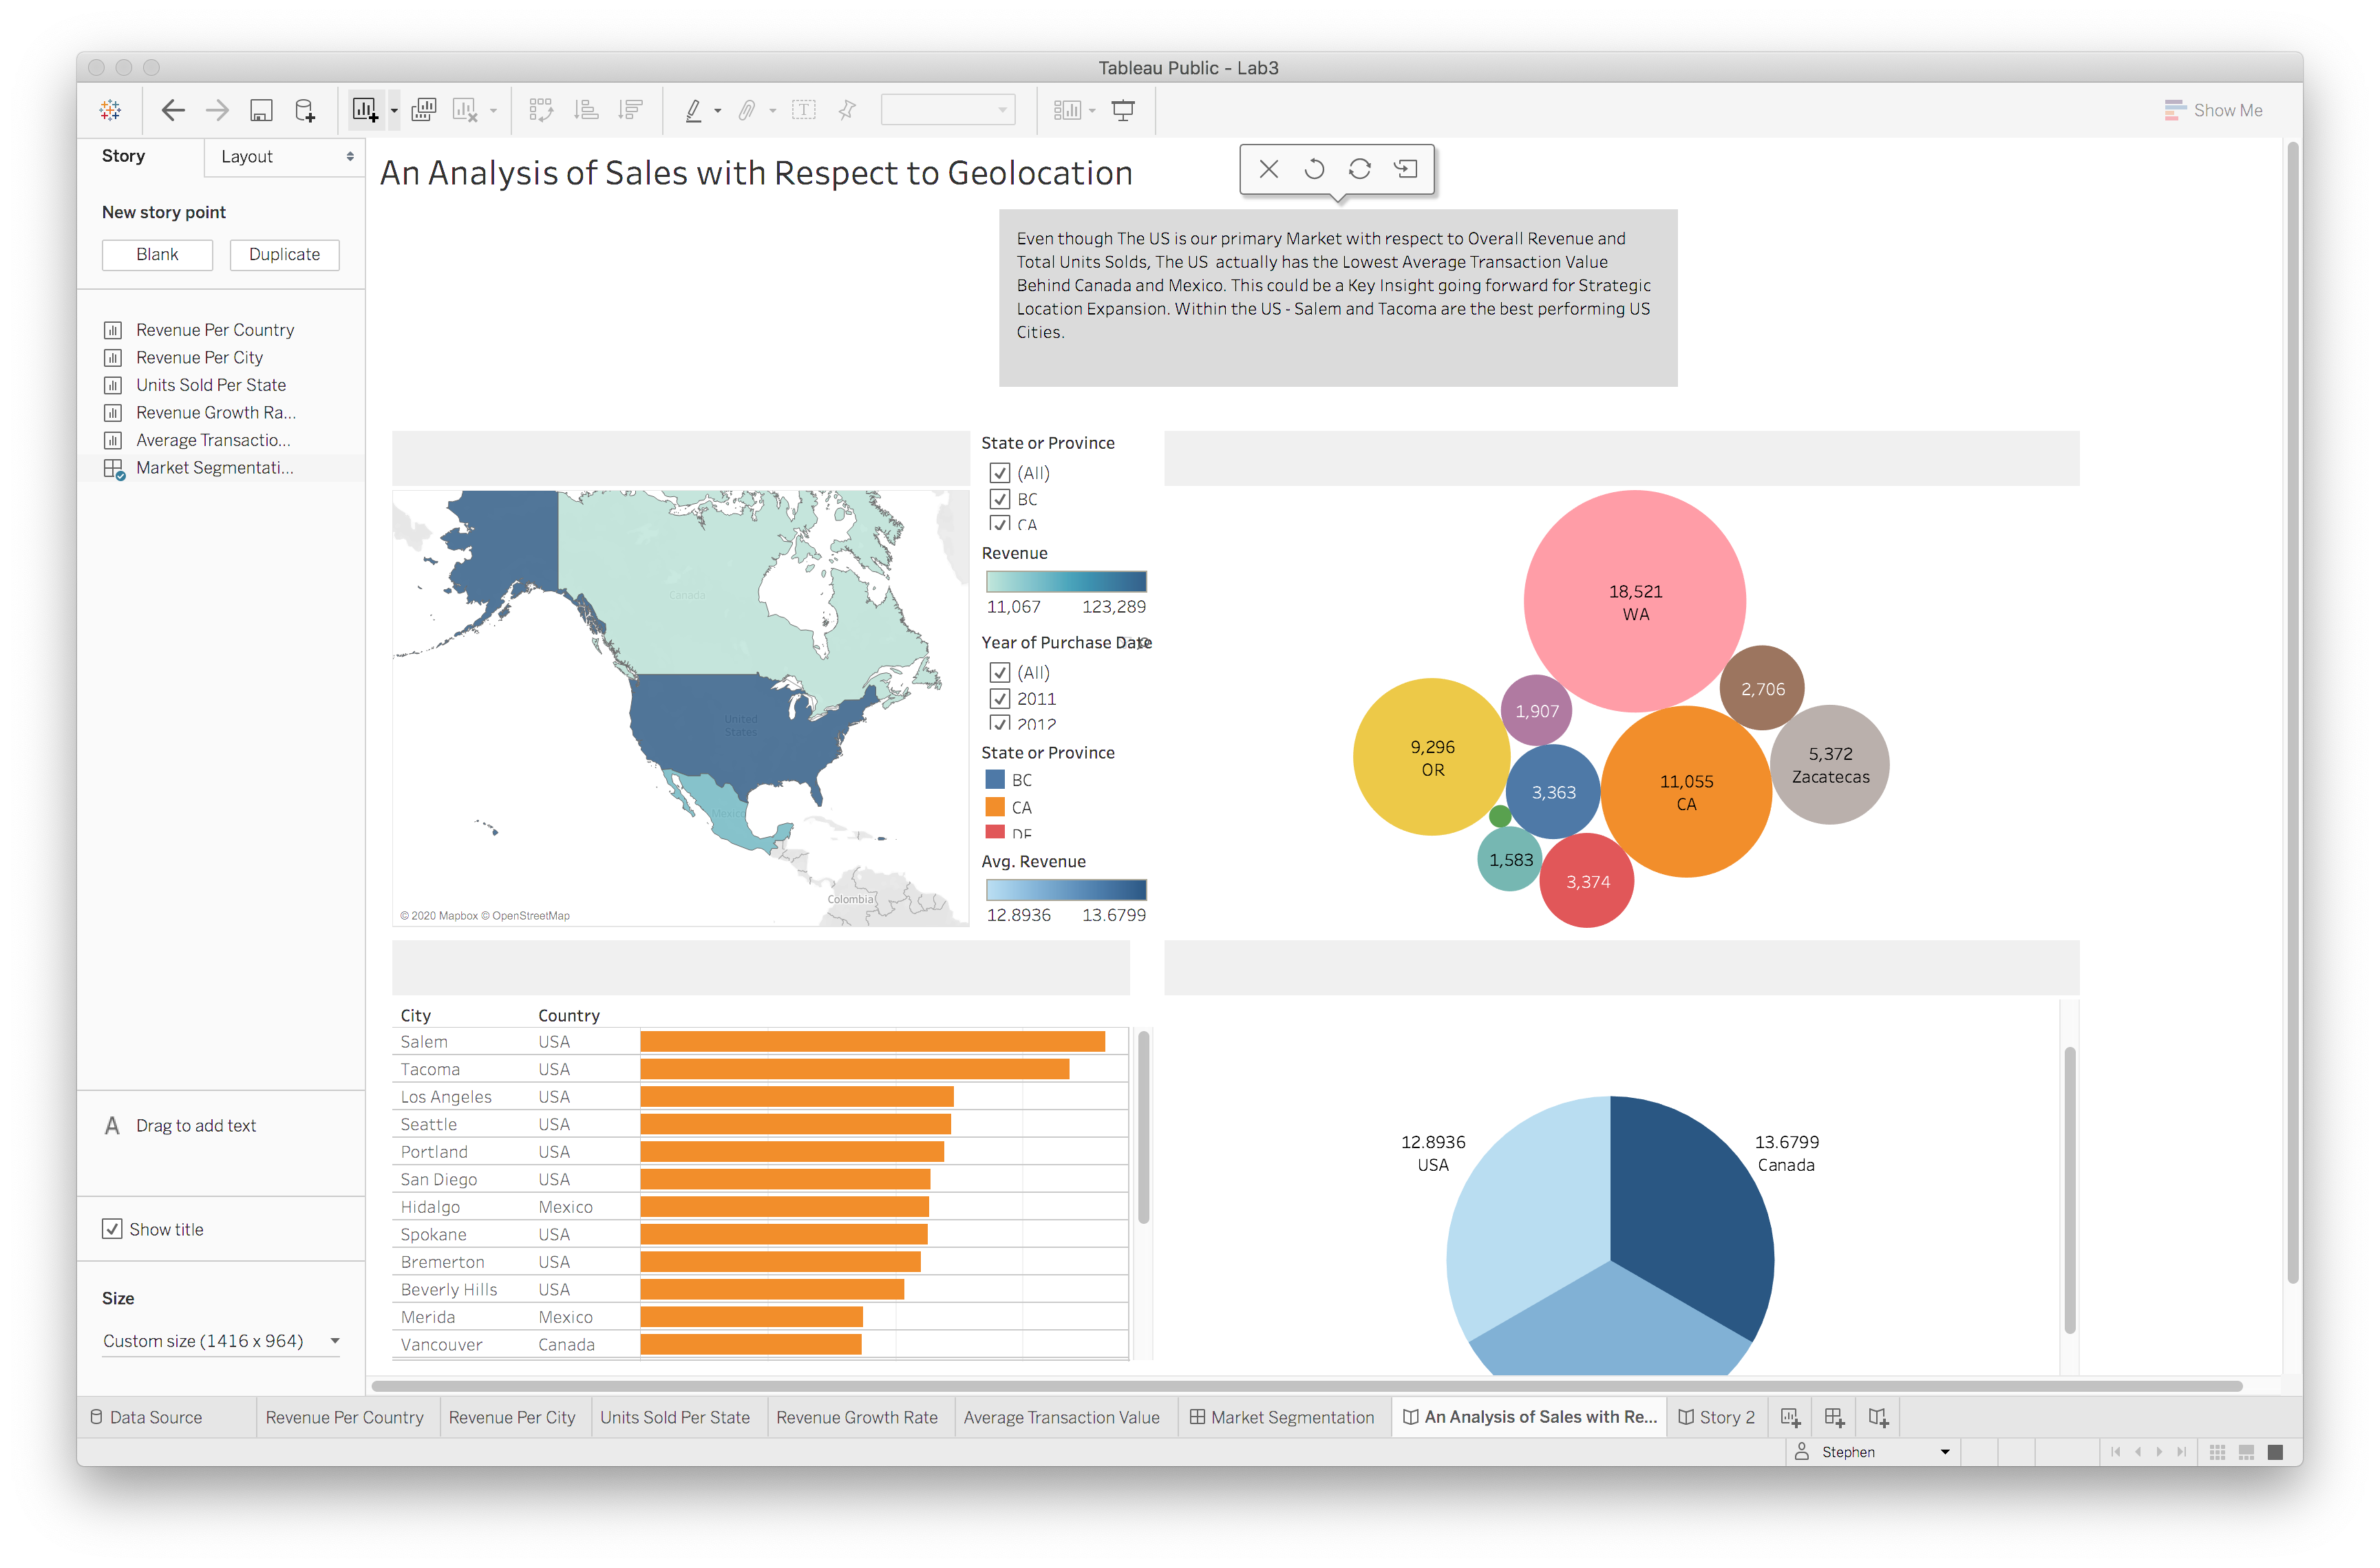Click the save icon in toolbar
2380x1568 pixels.
(x=261, y=110)
